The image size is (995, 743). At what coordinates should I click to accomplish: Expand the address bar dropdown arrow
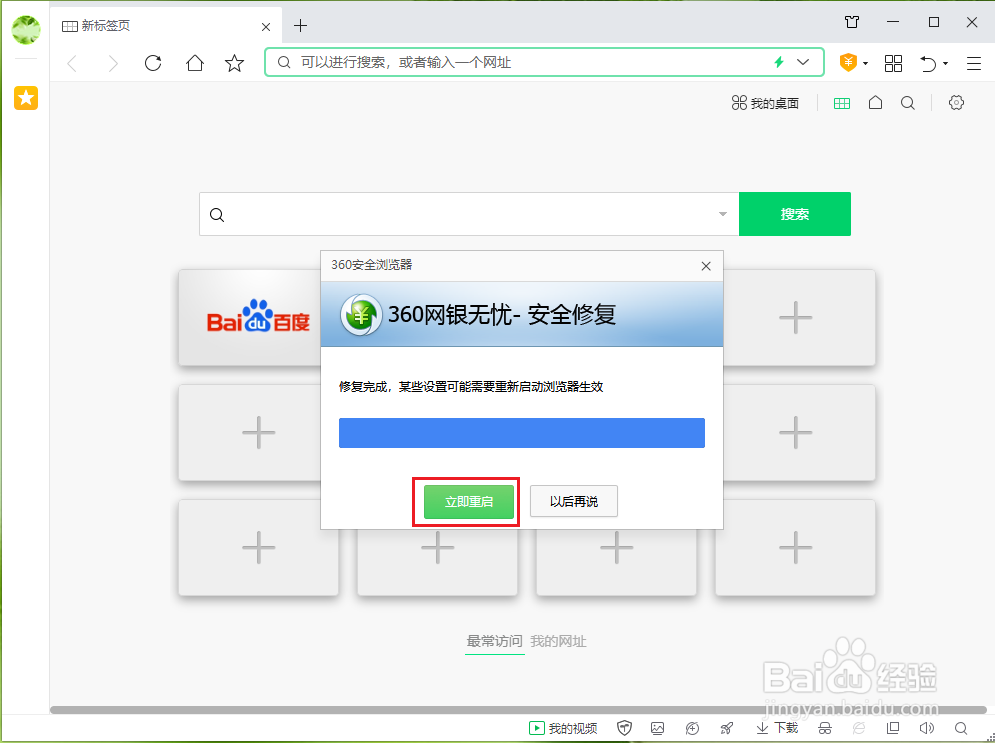tap(803, 62)
